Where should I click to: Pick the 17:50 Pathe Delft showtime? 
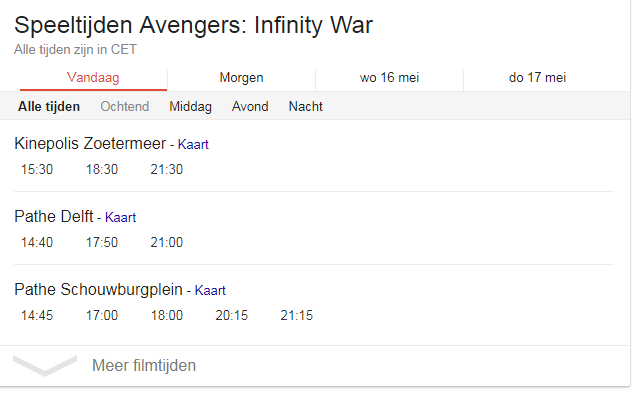pyautogui.click(x=102, y=242)
